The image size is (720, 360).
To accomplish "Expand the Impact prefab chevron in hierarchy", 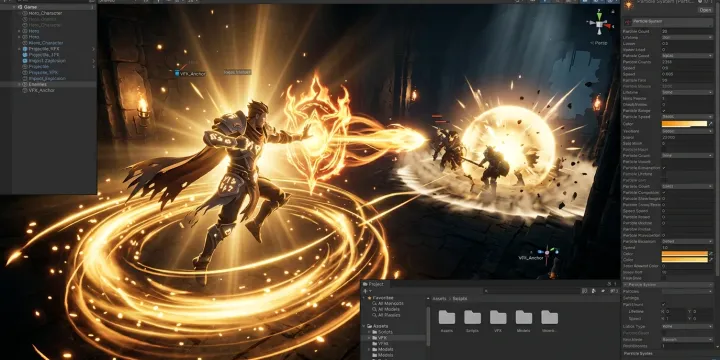I will click(94, 61).
